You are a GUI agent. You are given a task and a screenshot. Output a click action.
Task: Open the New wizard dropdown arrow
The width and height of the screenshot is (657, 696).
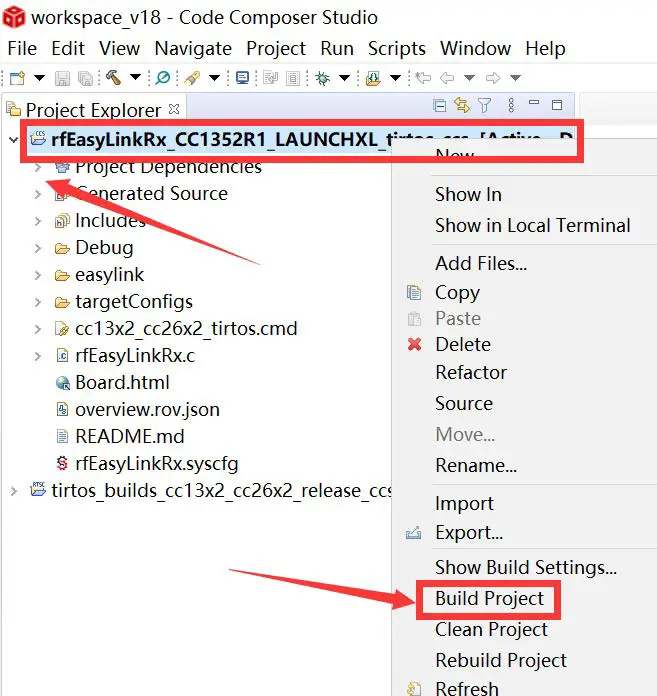(39, 78)
